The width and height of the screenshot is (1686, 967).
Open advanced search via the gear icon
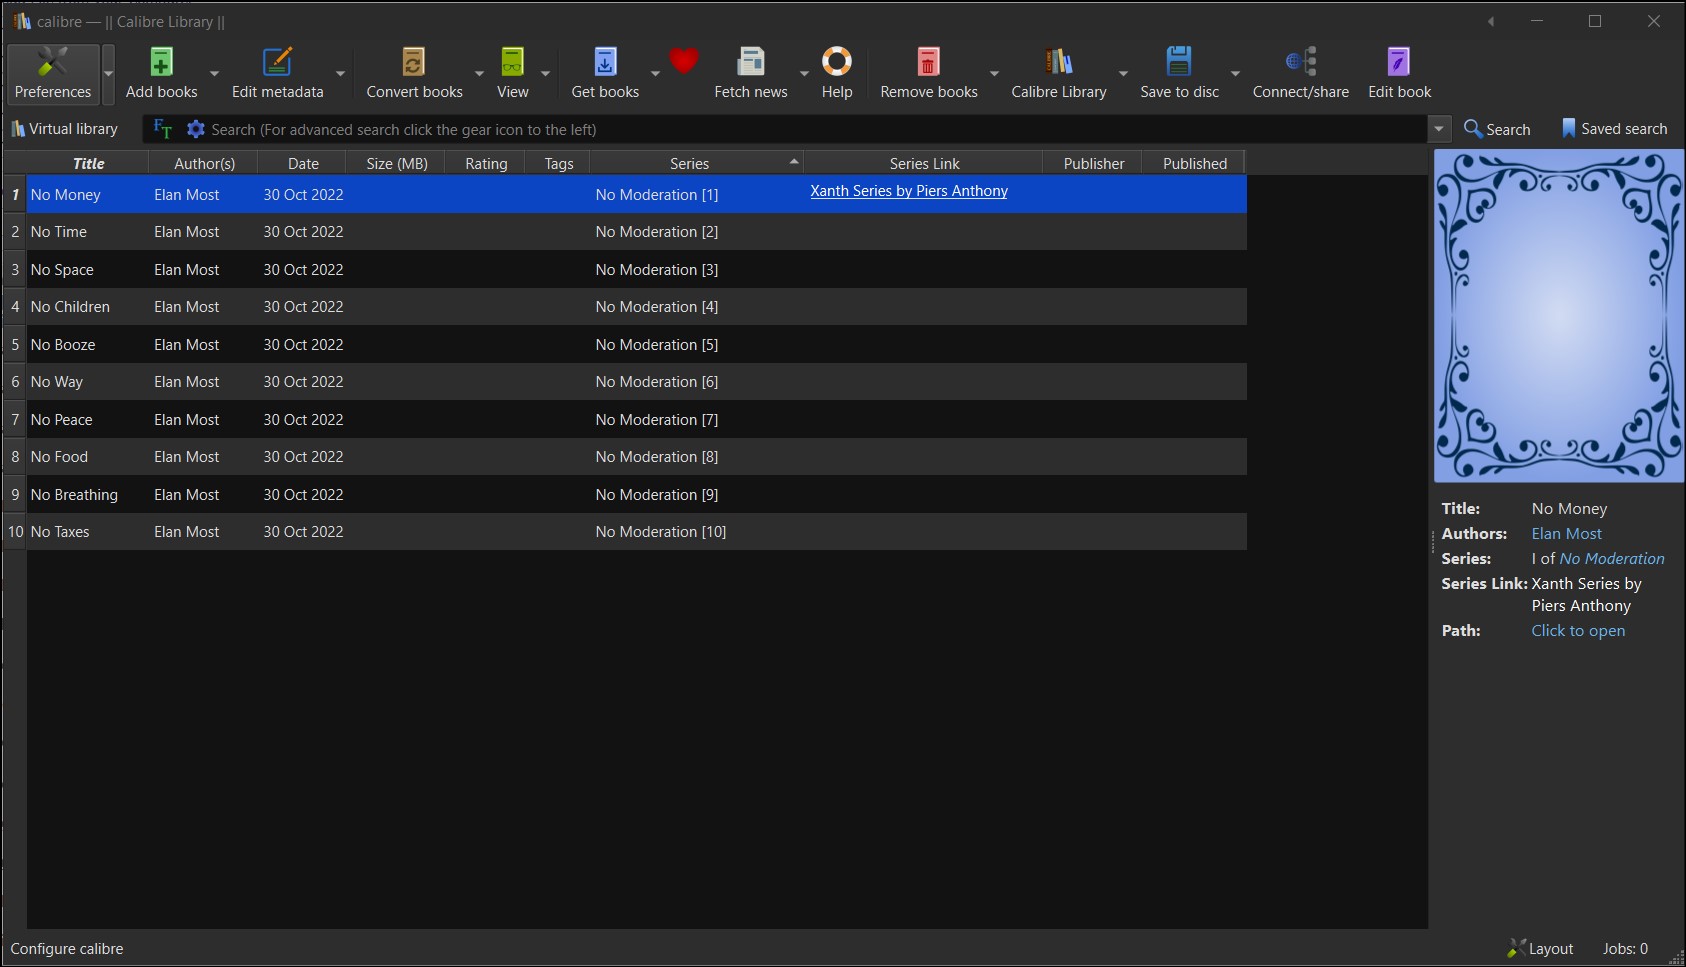(x=196, y=129)
